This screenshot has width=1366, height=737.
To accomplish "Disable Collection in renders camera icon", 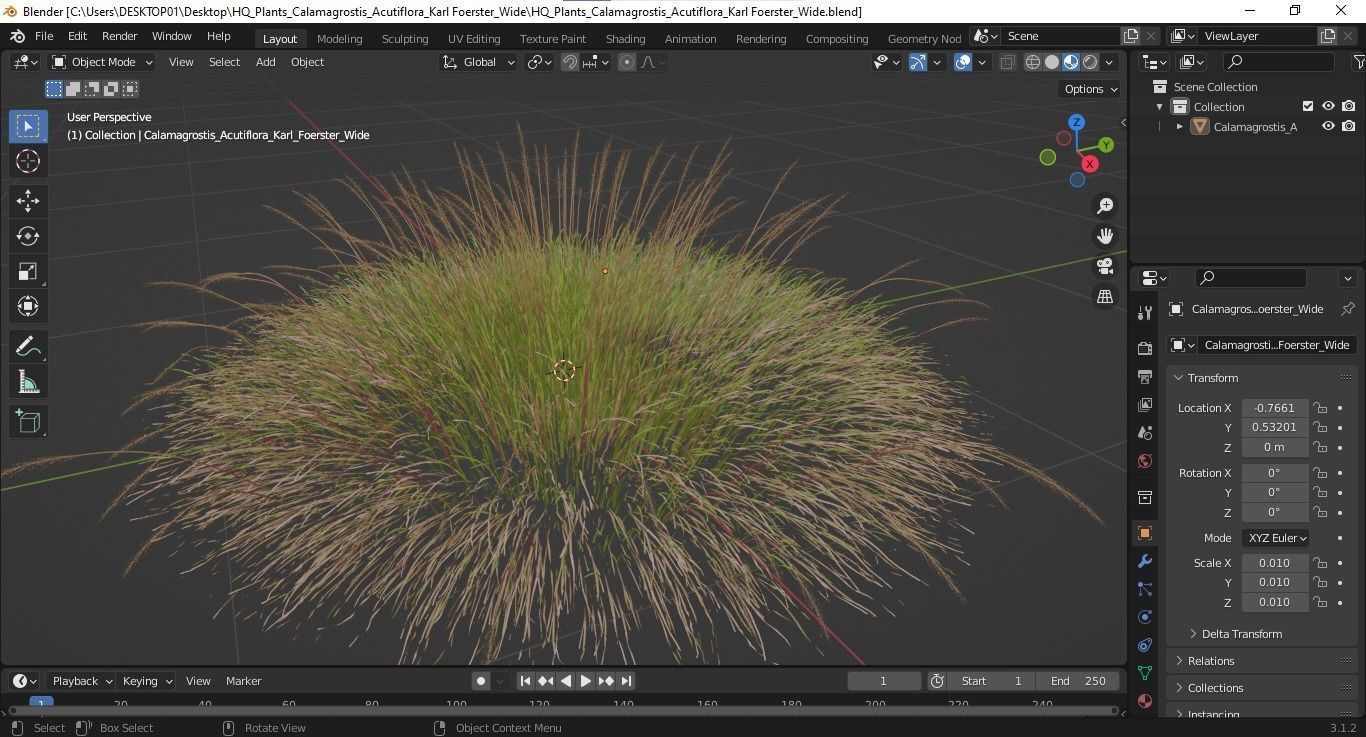I will (1349, 106).
